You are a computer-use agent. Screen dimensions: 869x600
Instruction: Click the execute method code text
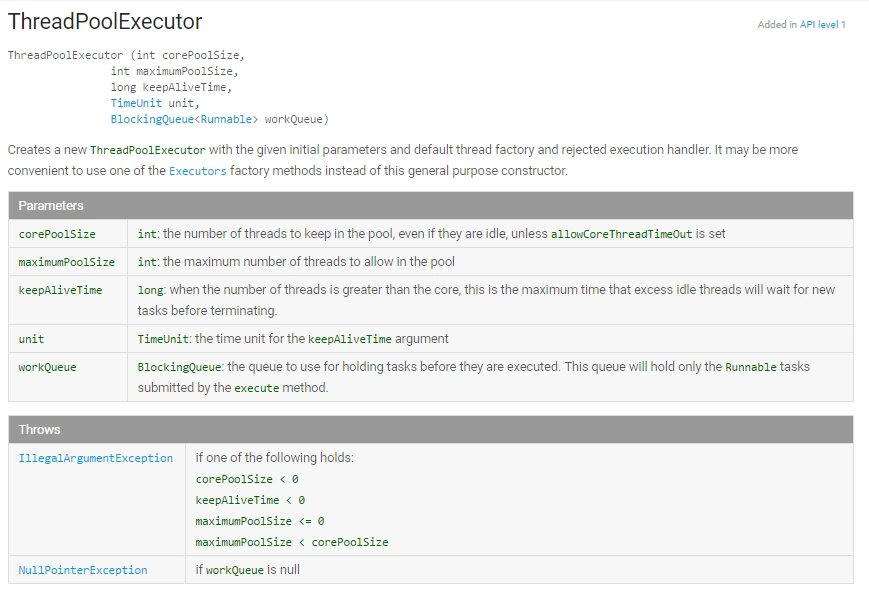click(x=256, y=388)
